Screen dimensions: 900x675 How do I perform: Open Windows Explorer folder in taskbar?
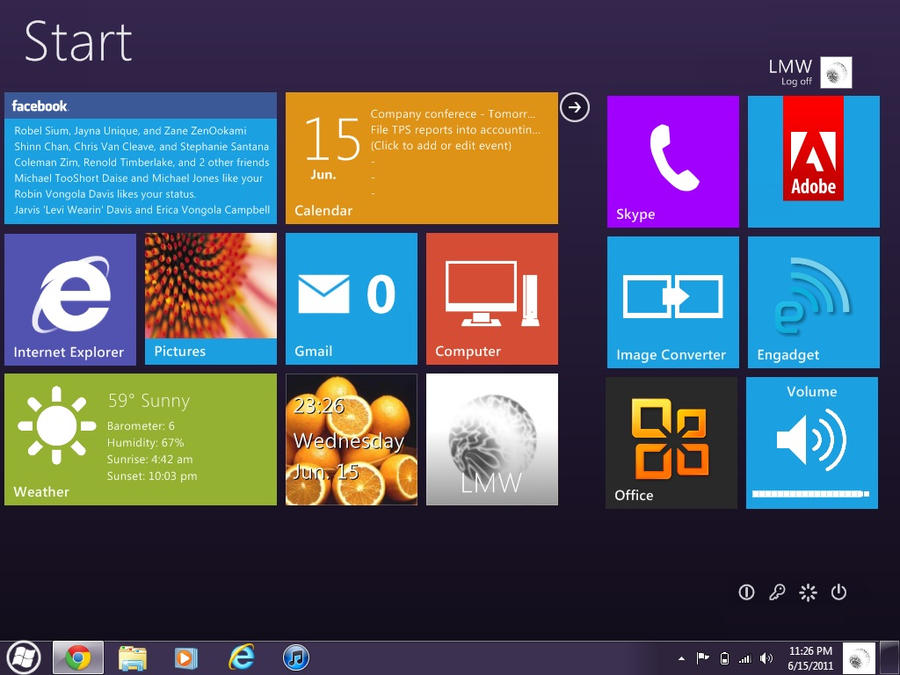click(x=133, y=658)
